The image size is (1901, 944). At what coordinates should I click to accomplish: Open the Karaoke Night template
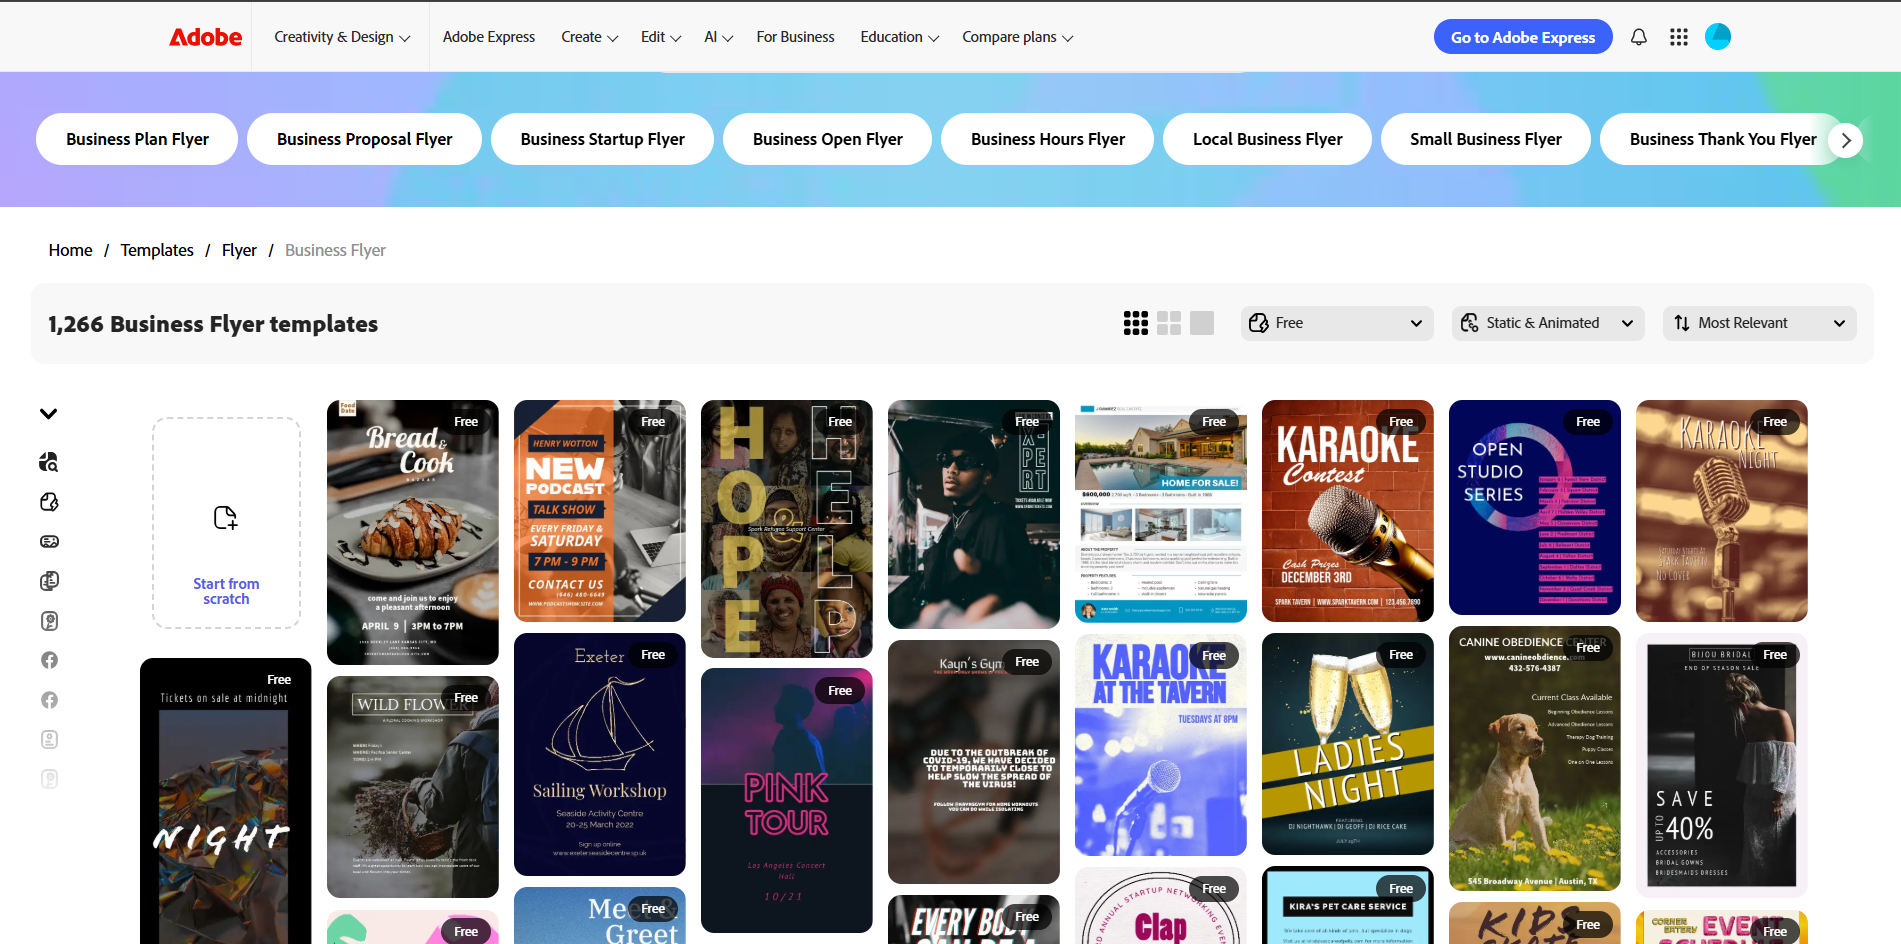pyautogui.click(x=1721, y=510)
